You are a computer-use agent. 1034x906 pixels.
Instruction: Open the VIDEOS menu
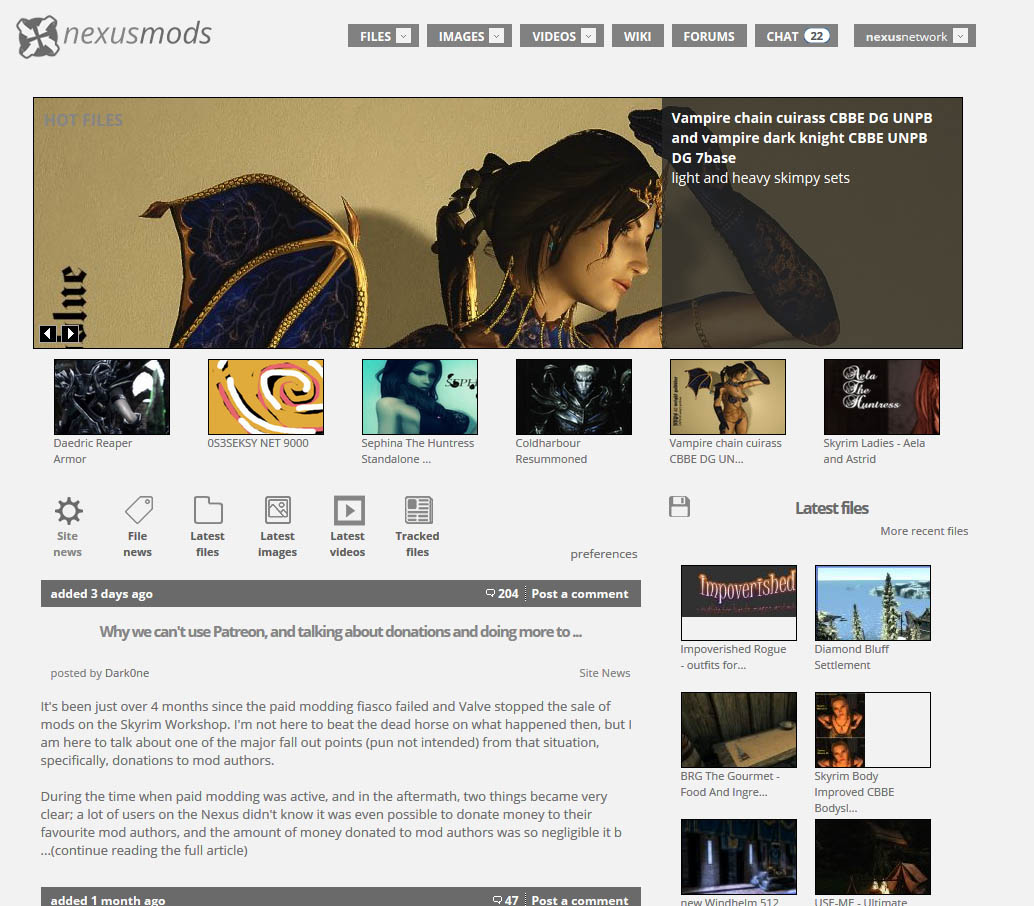[561, 36]
